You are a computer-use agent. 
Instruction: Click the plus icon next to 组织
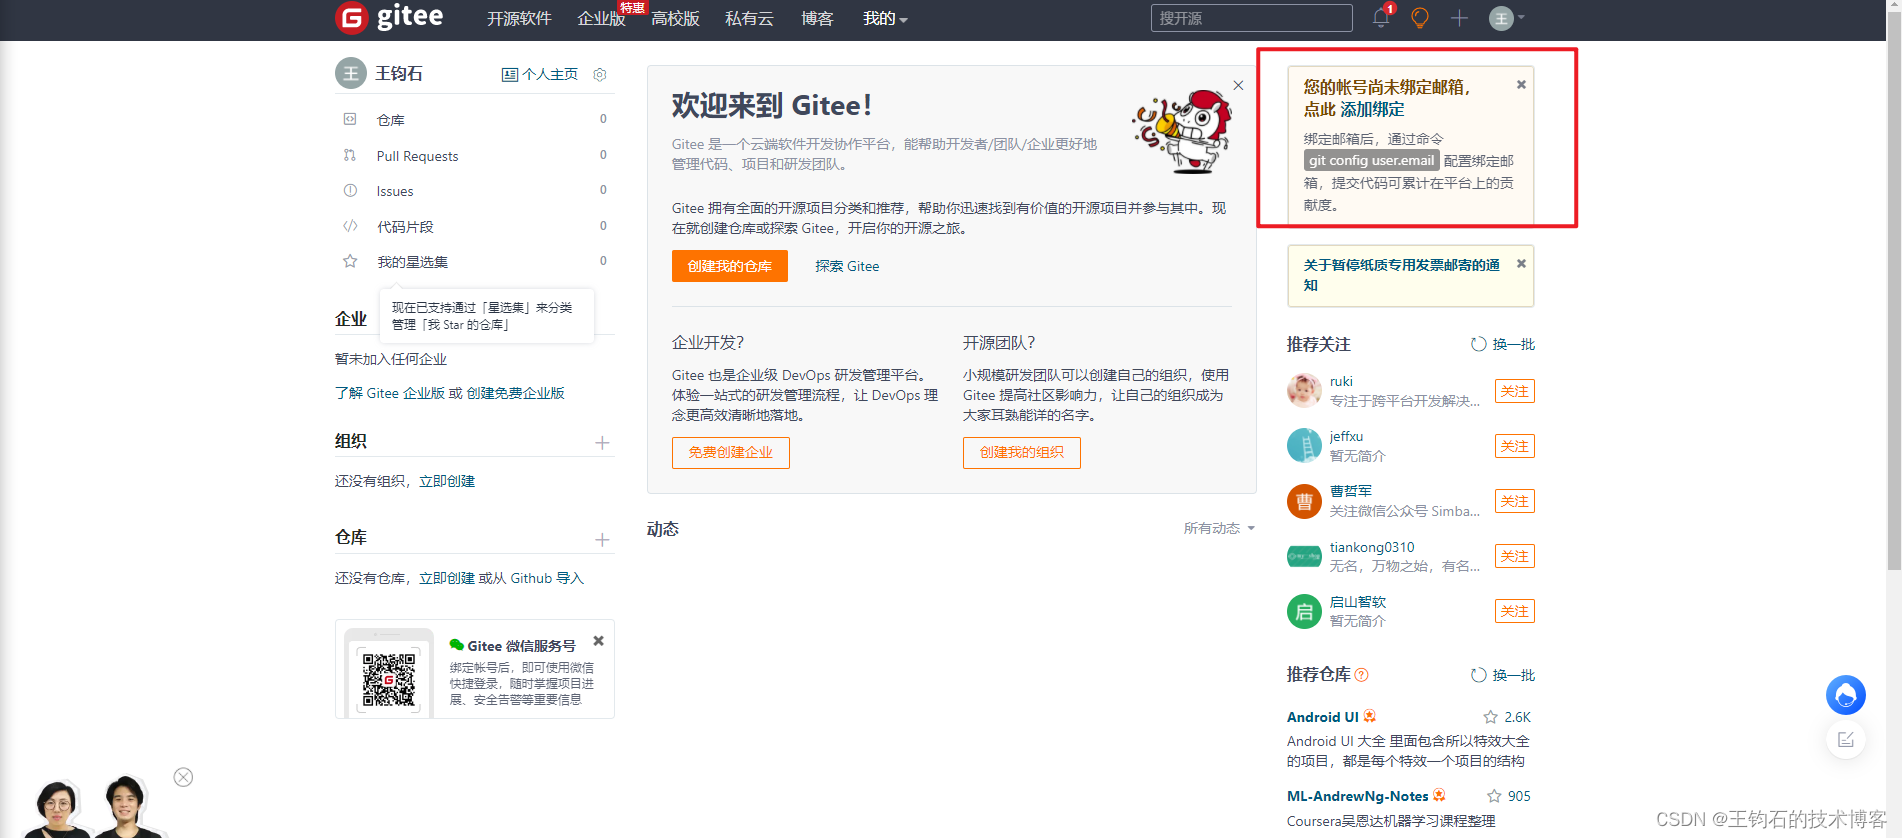pyautogui.click(x=602, y=443)
